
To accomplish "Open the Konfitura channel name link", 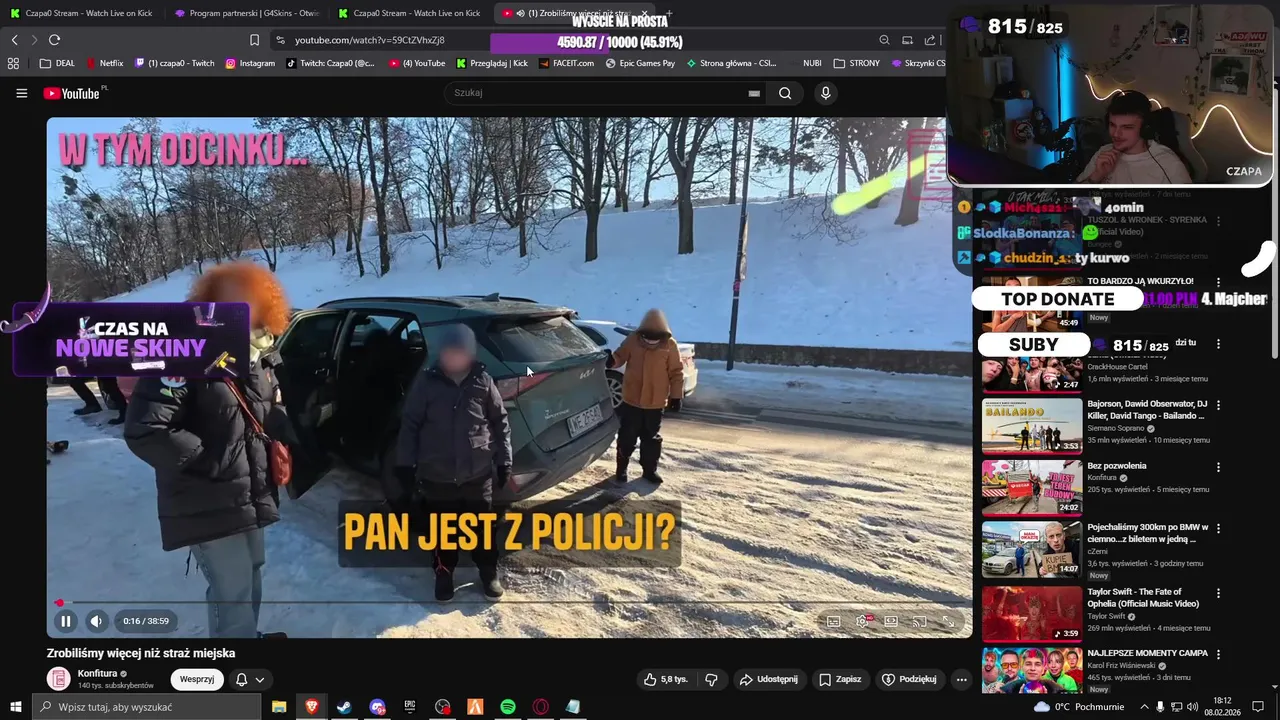I will point(97,674).
